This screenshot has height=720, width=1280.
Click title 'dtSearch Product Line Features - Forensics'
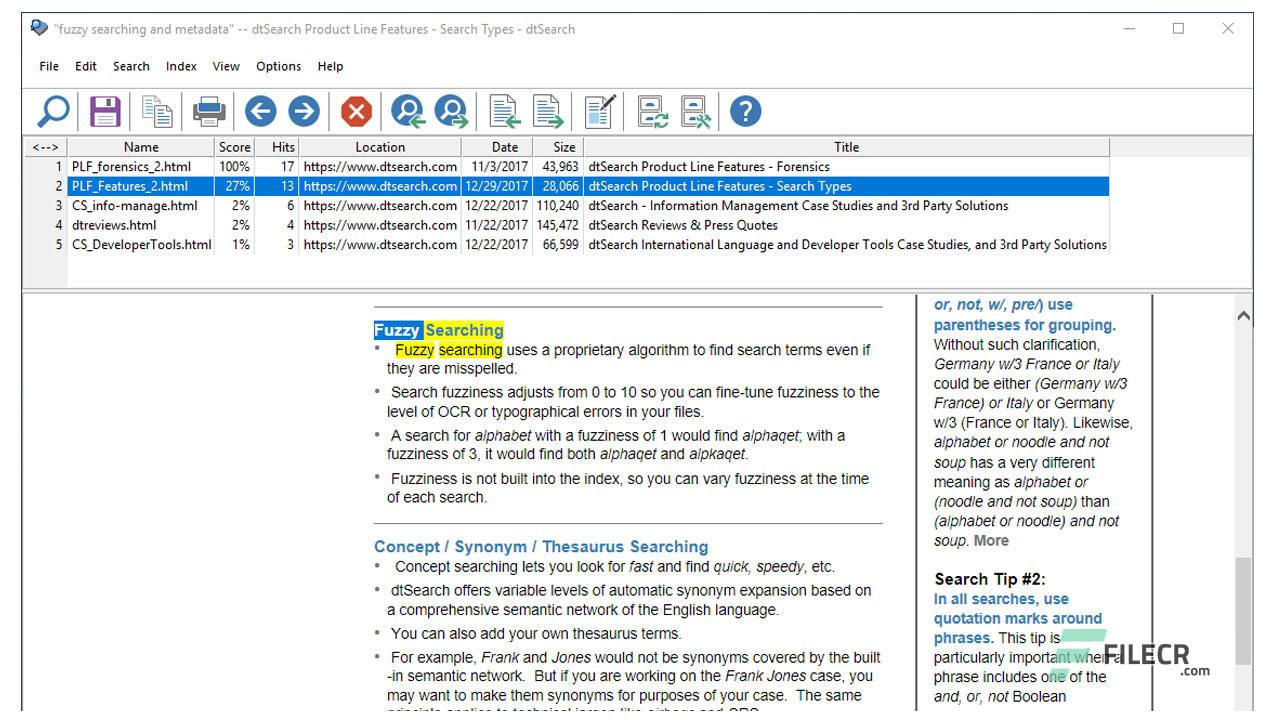(709, 167)
